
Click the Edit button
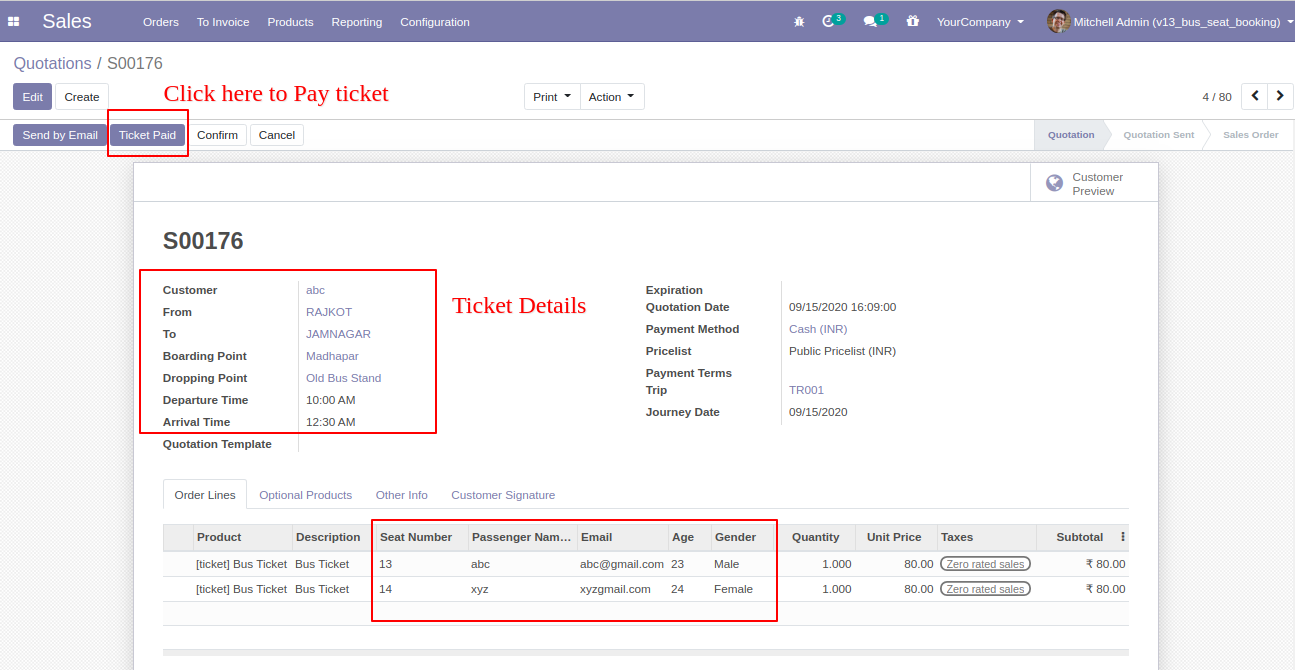33,97
